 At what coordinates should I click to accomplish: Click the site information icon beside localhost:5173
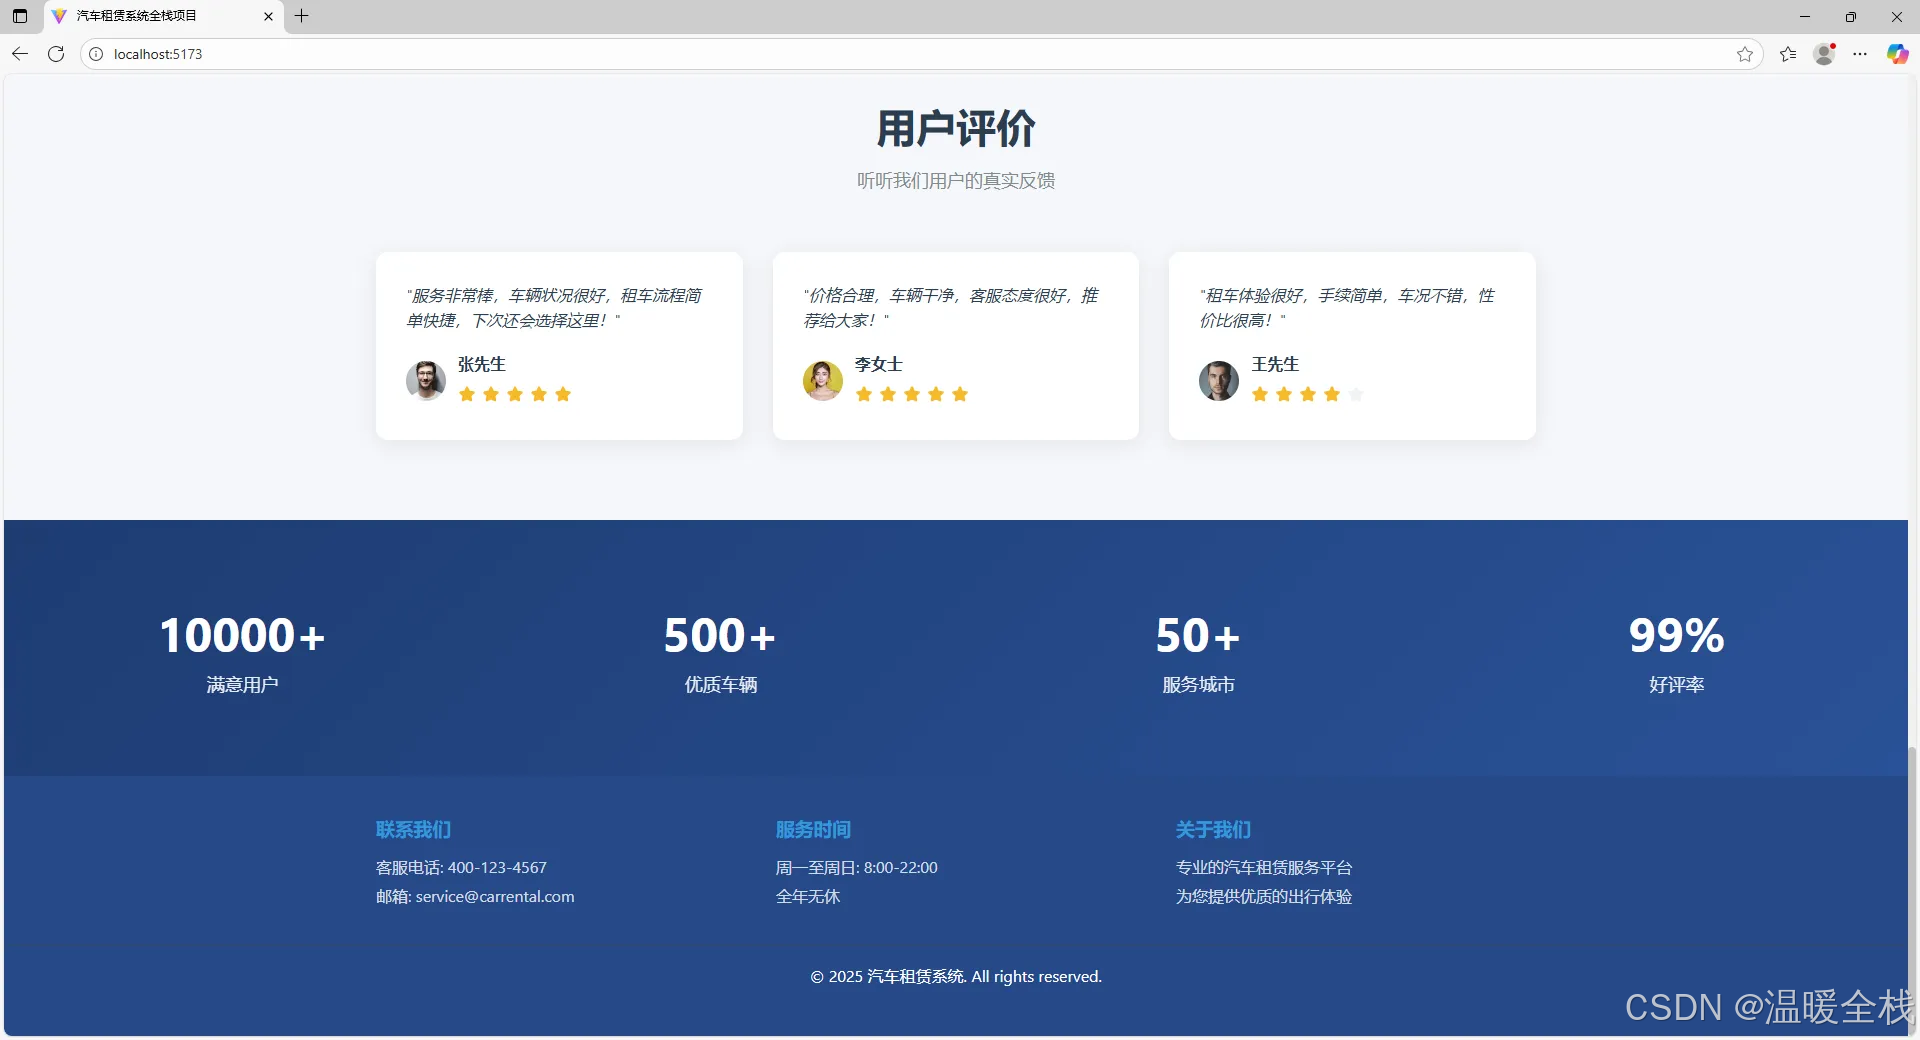[95, 54]
